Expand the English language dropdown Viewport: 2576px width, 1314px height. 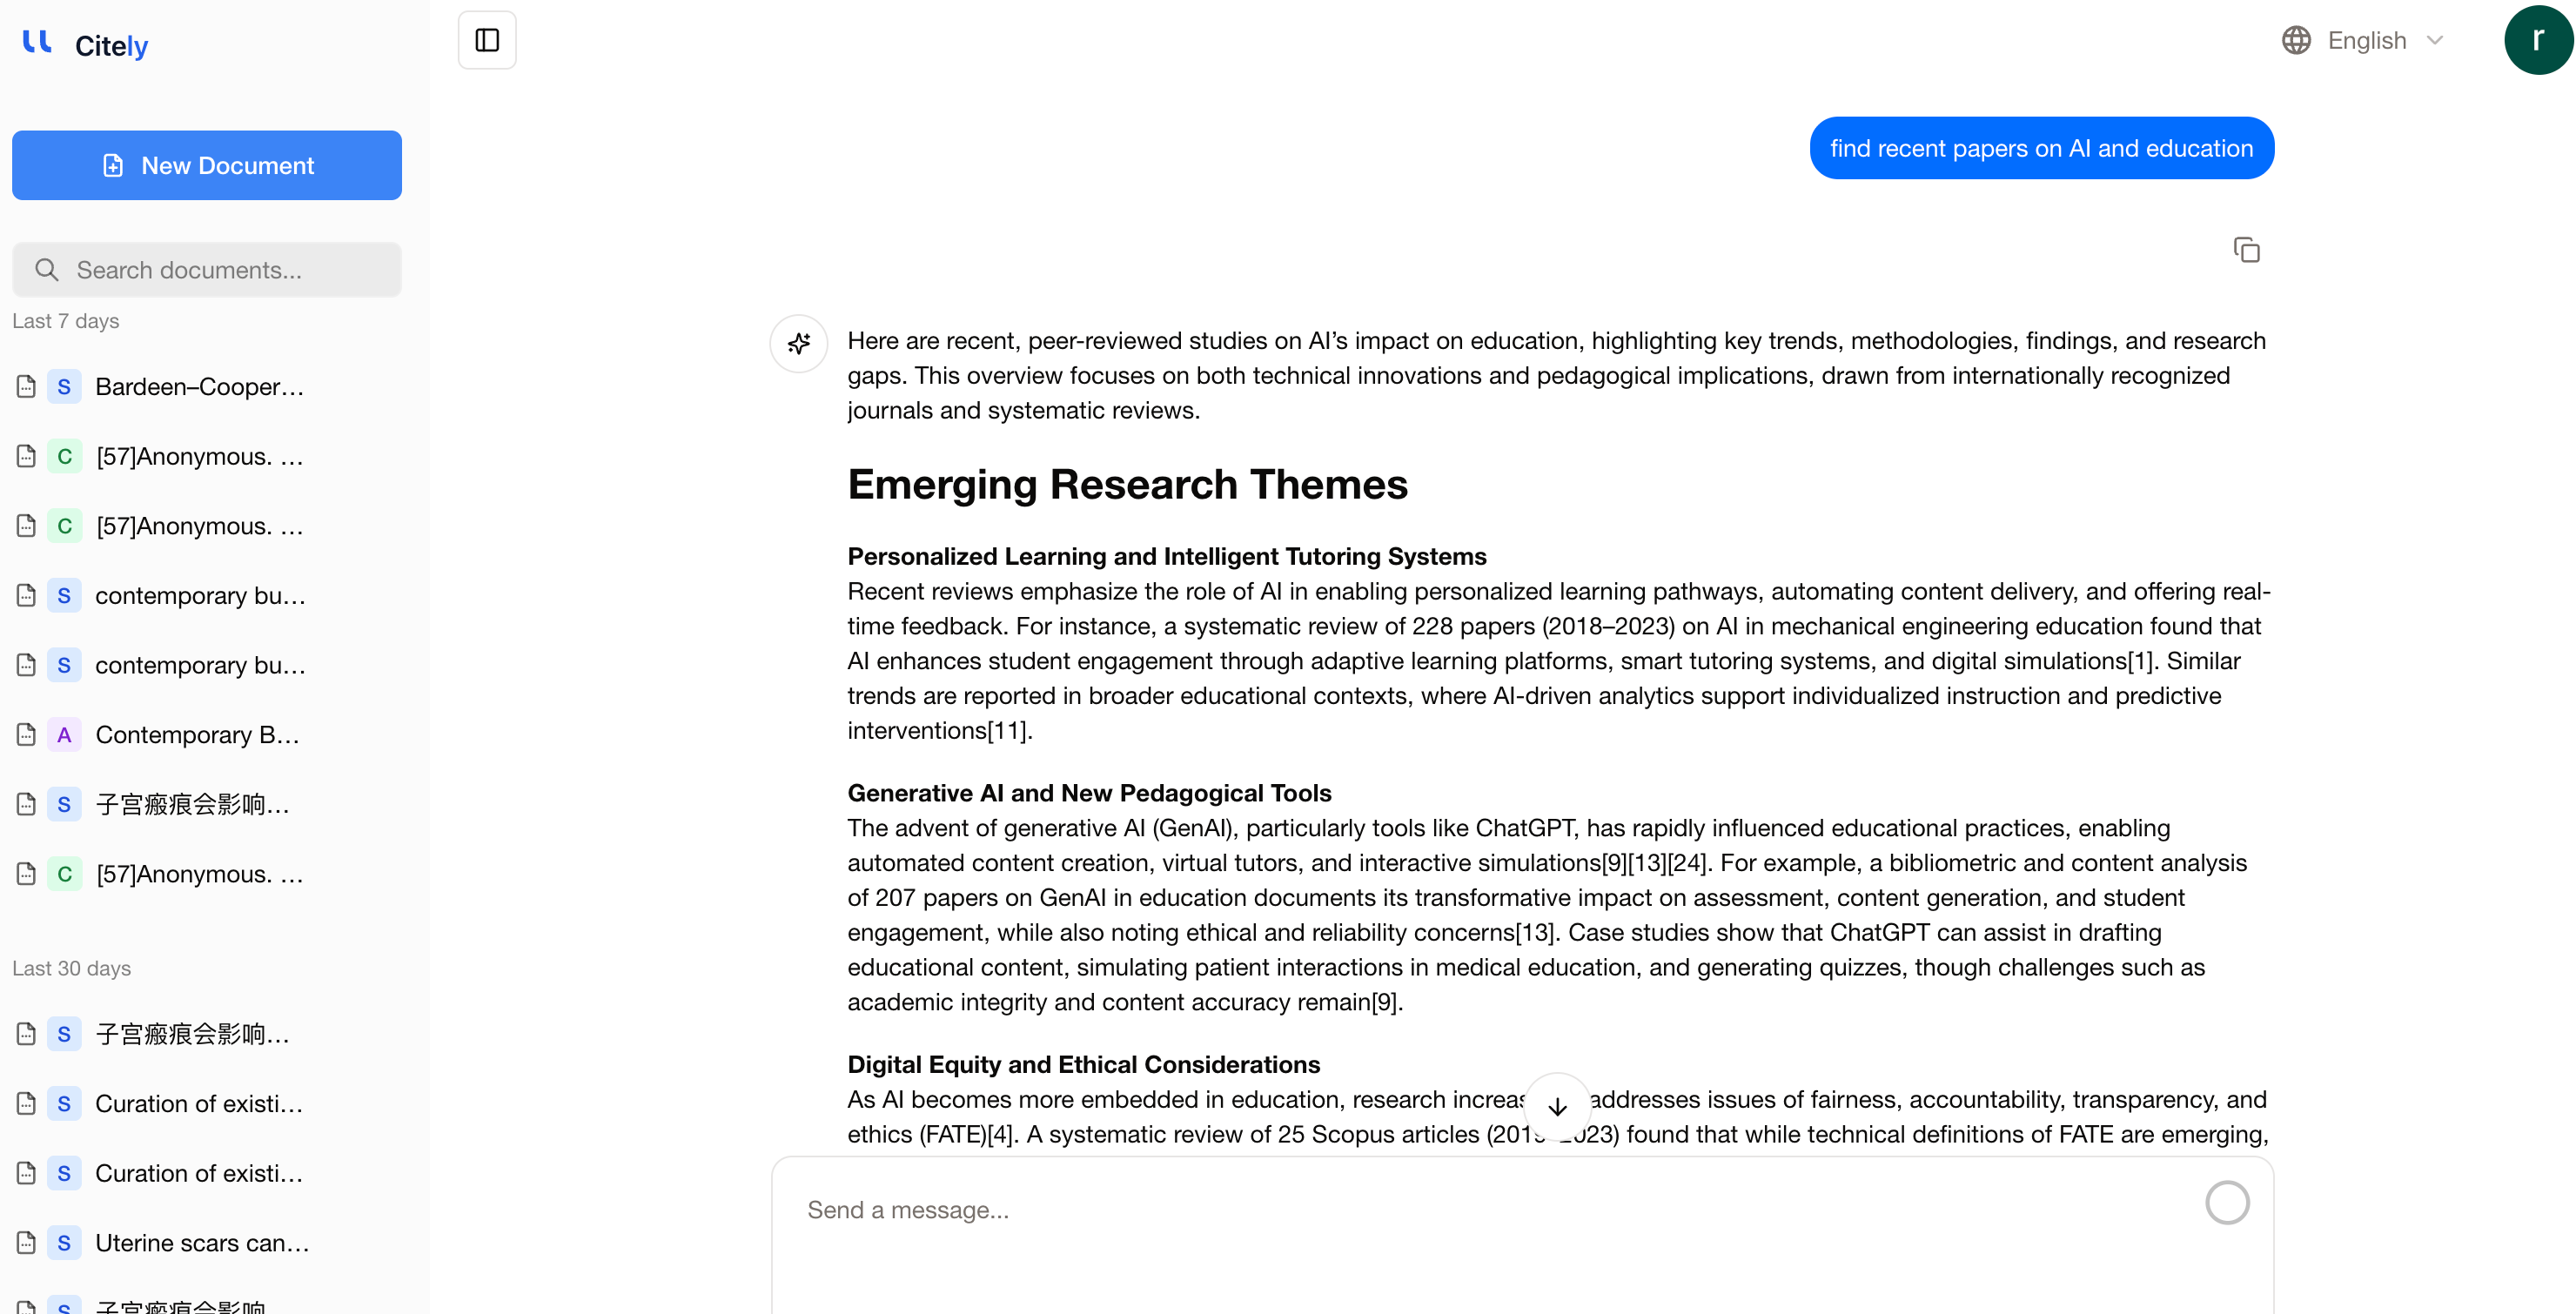coord(2366,40)
